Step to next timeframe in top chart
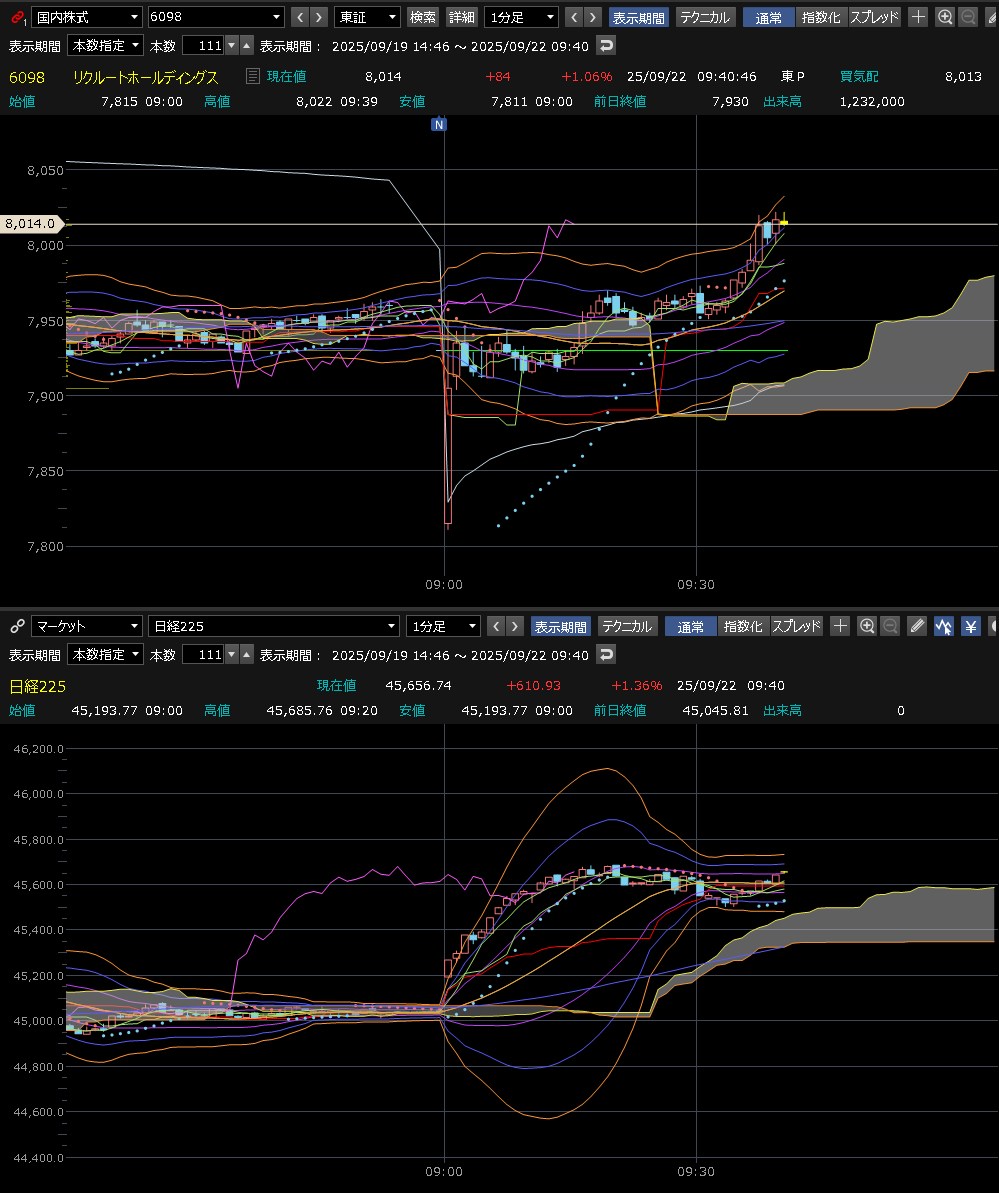The image size is (999, 1193). 593,17
